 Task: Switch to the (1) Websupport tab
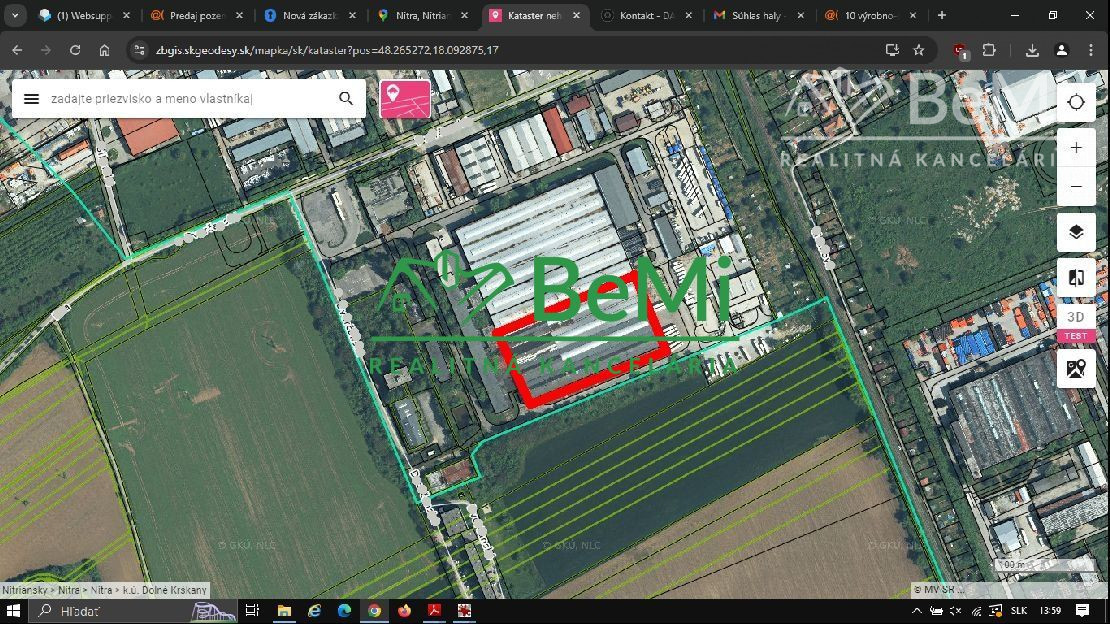coord(84,15)
